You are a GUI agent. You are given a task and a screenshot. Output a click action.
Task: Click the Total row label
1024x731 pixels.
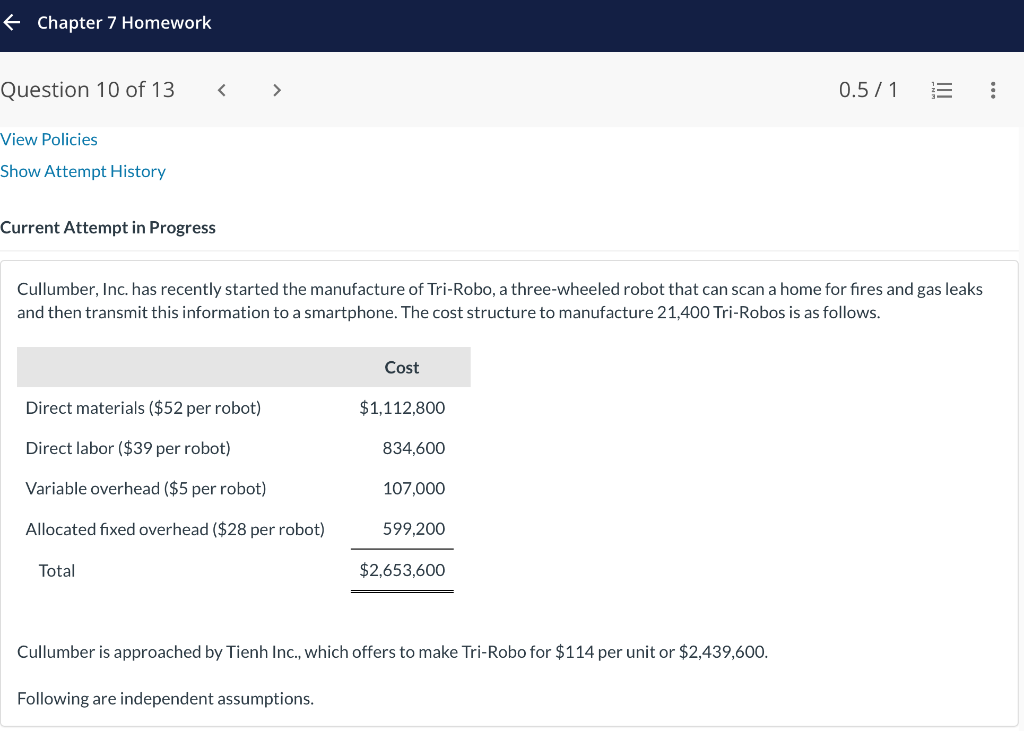(x=57, y=571)
